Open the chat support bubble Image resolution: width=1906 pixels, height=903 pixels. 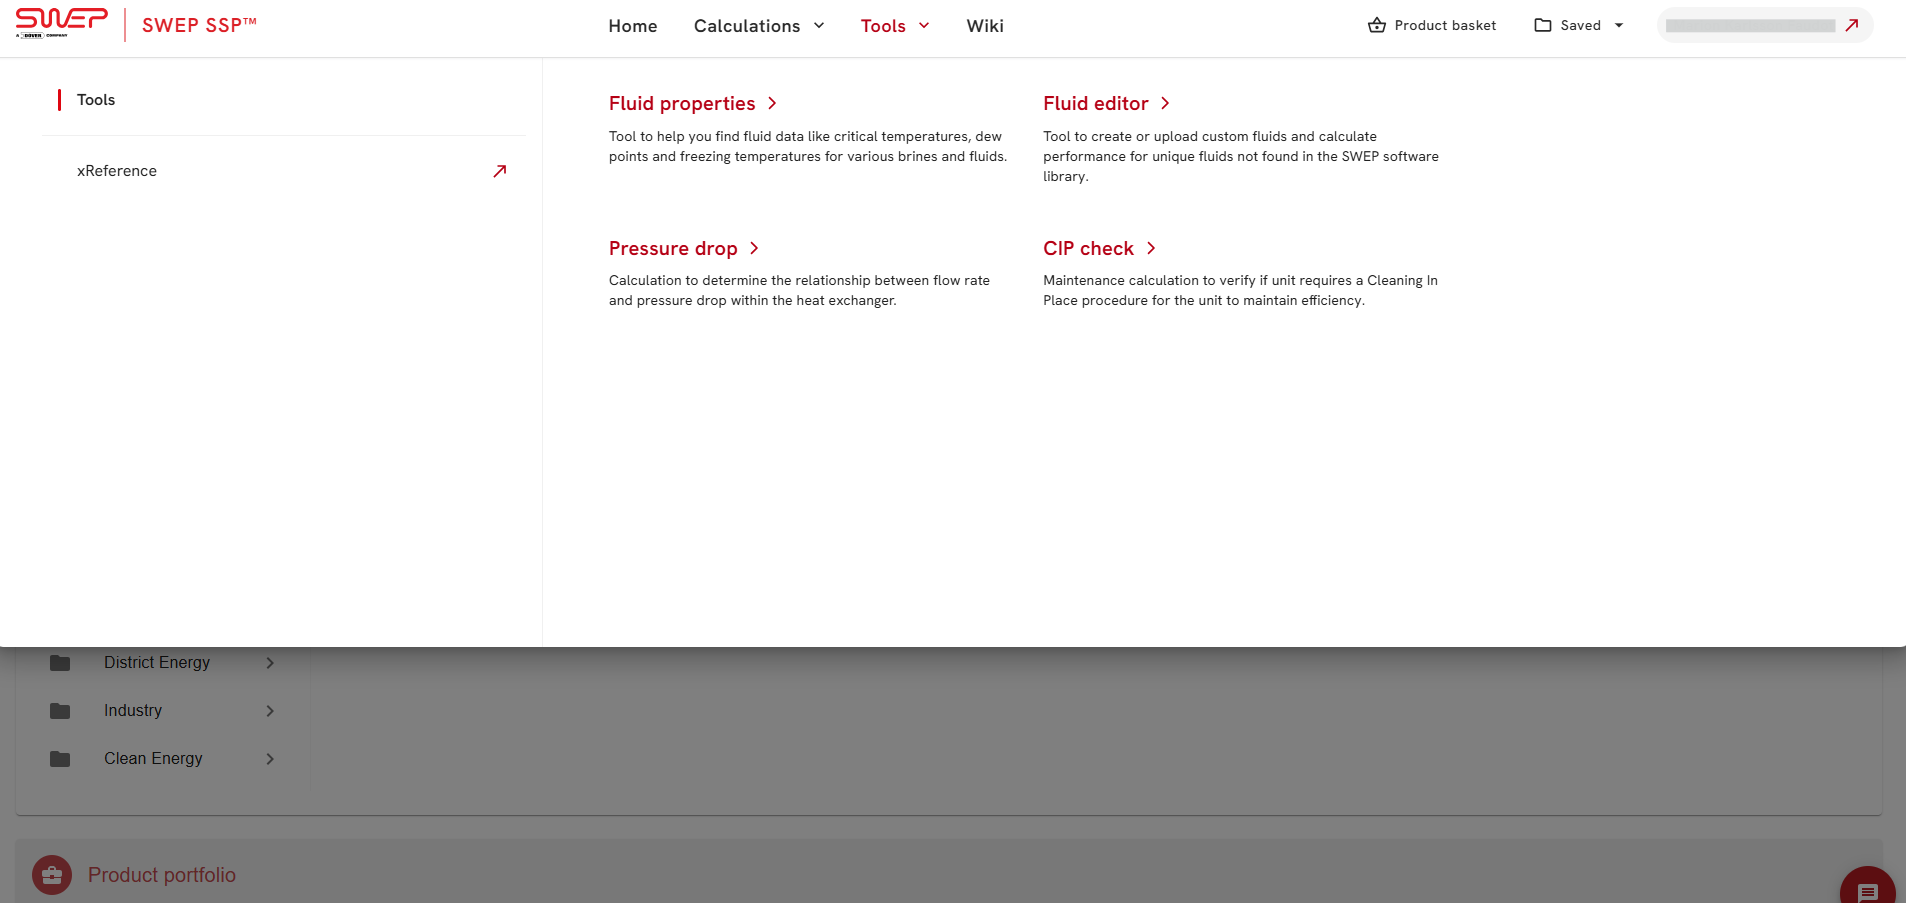click(1867, 890)
